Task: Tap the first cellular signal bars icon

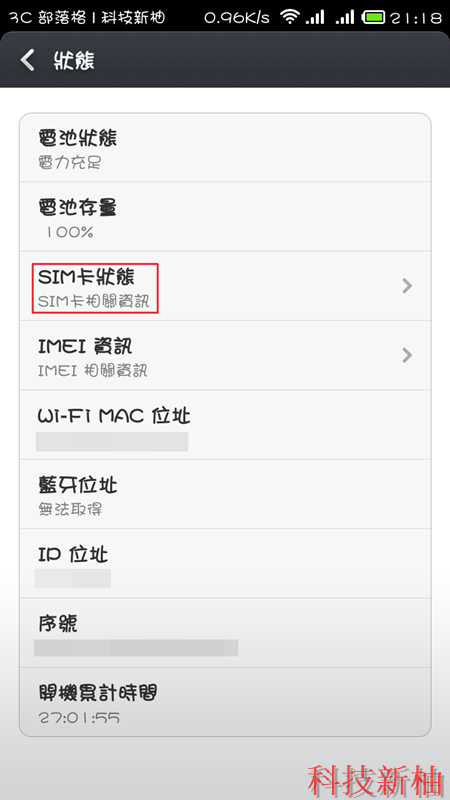Action: (315, 17)
